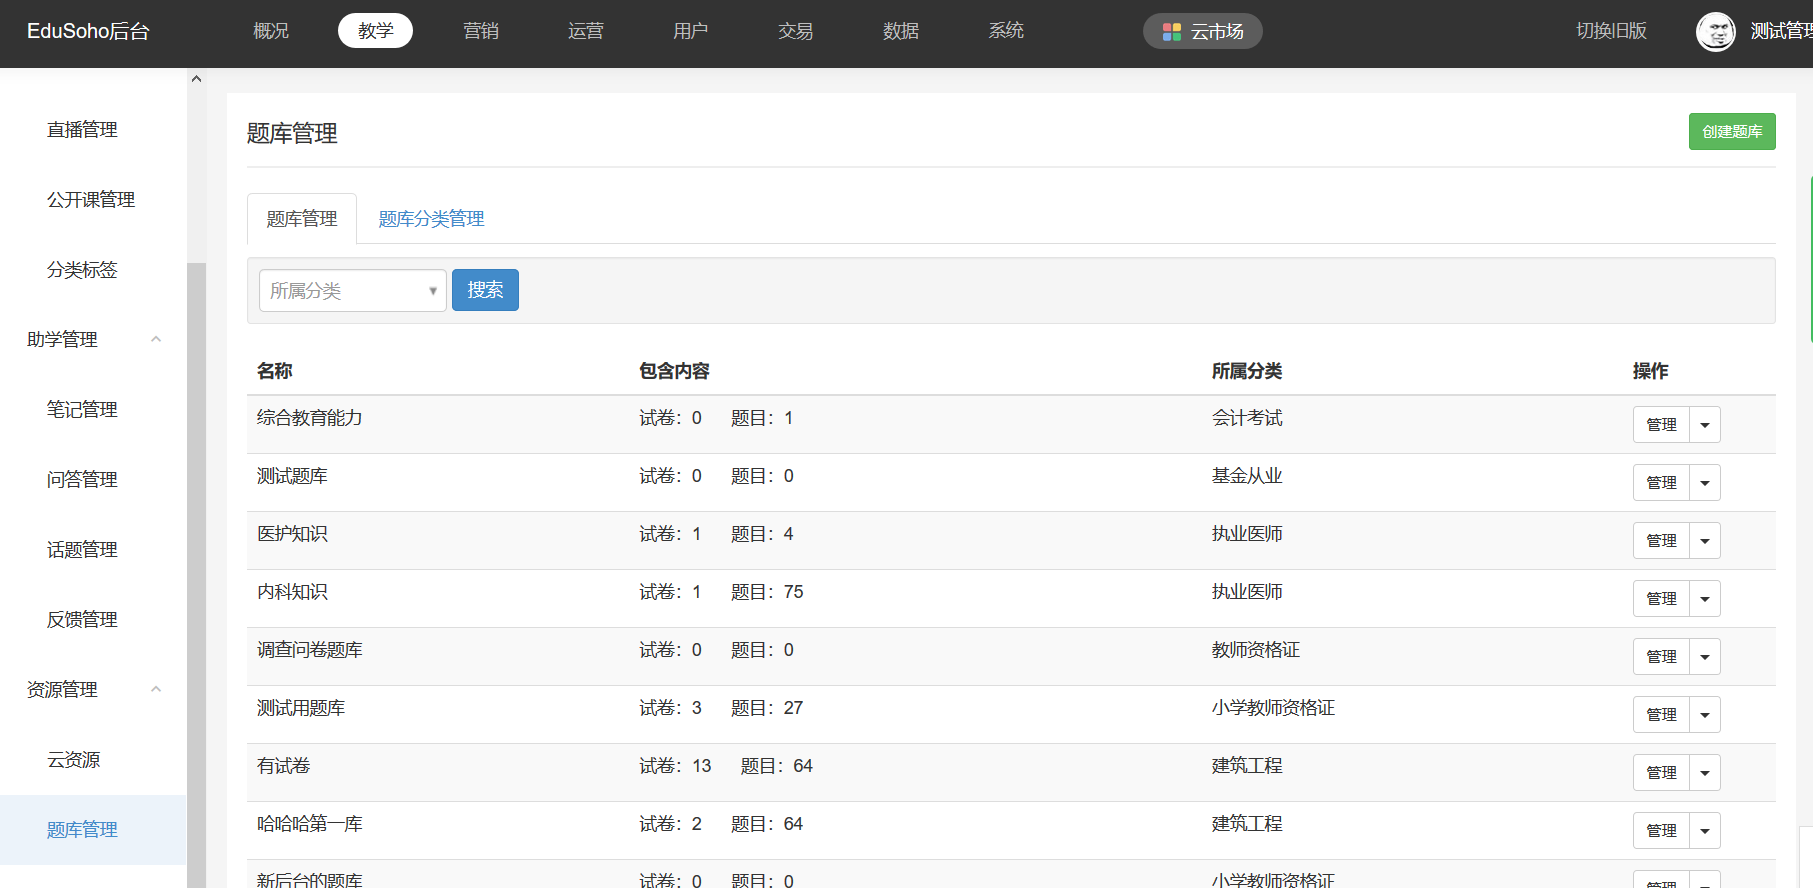Click the green 创建题库 button
This screenshot has height=888, width=1813.
pos(1731,132)
